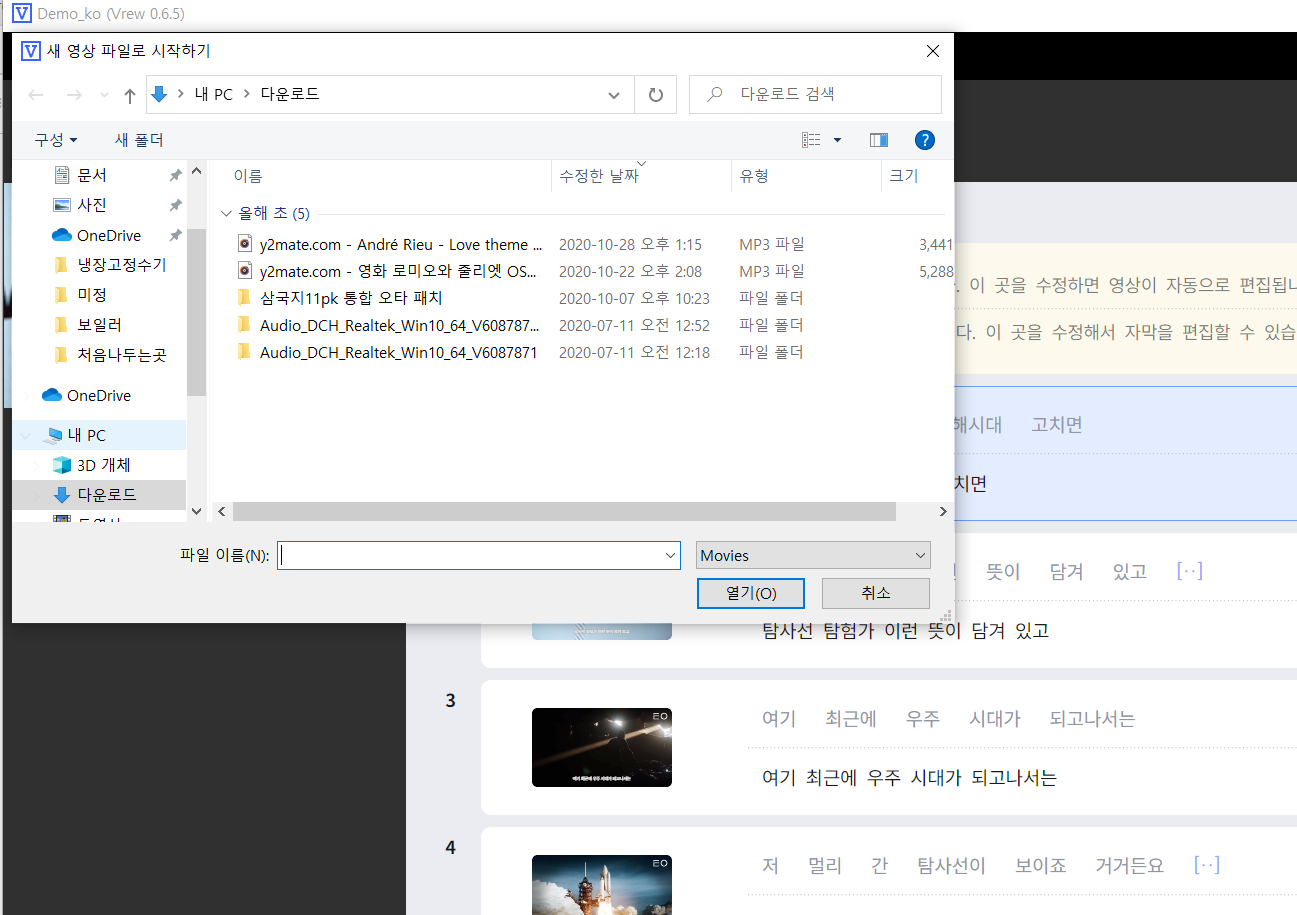The width and height of the screenshot is (1297, 915).
Task: Open the 냉장고정수기 folder in sidebar
Action: pyautogui.click(x=121, y=265)
